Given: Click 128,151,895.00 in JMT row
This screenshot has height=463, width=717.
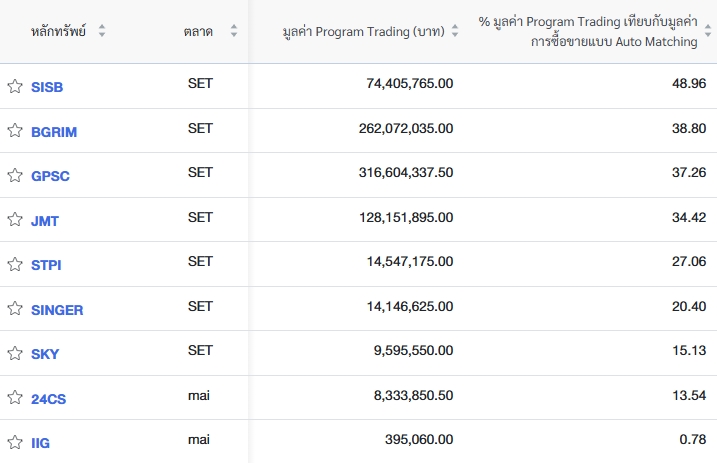Looking at the screenshot, I should pos(406,217).
